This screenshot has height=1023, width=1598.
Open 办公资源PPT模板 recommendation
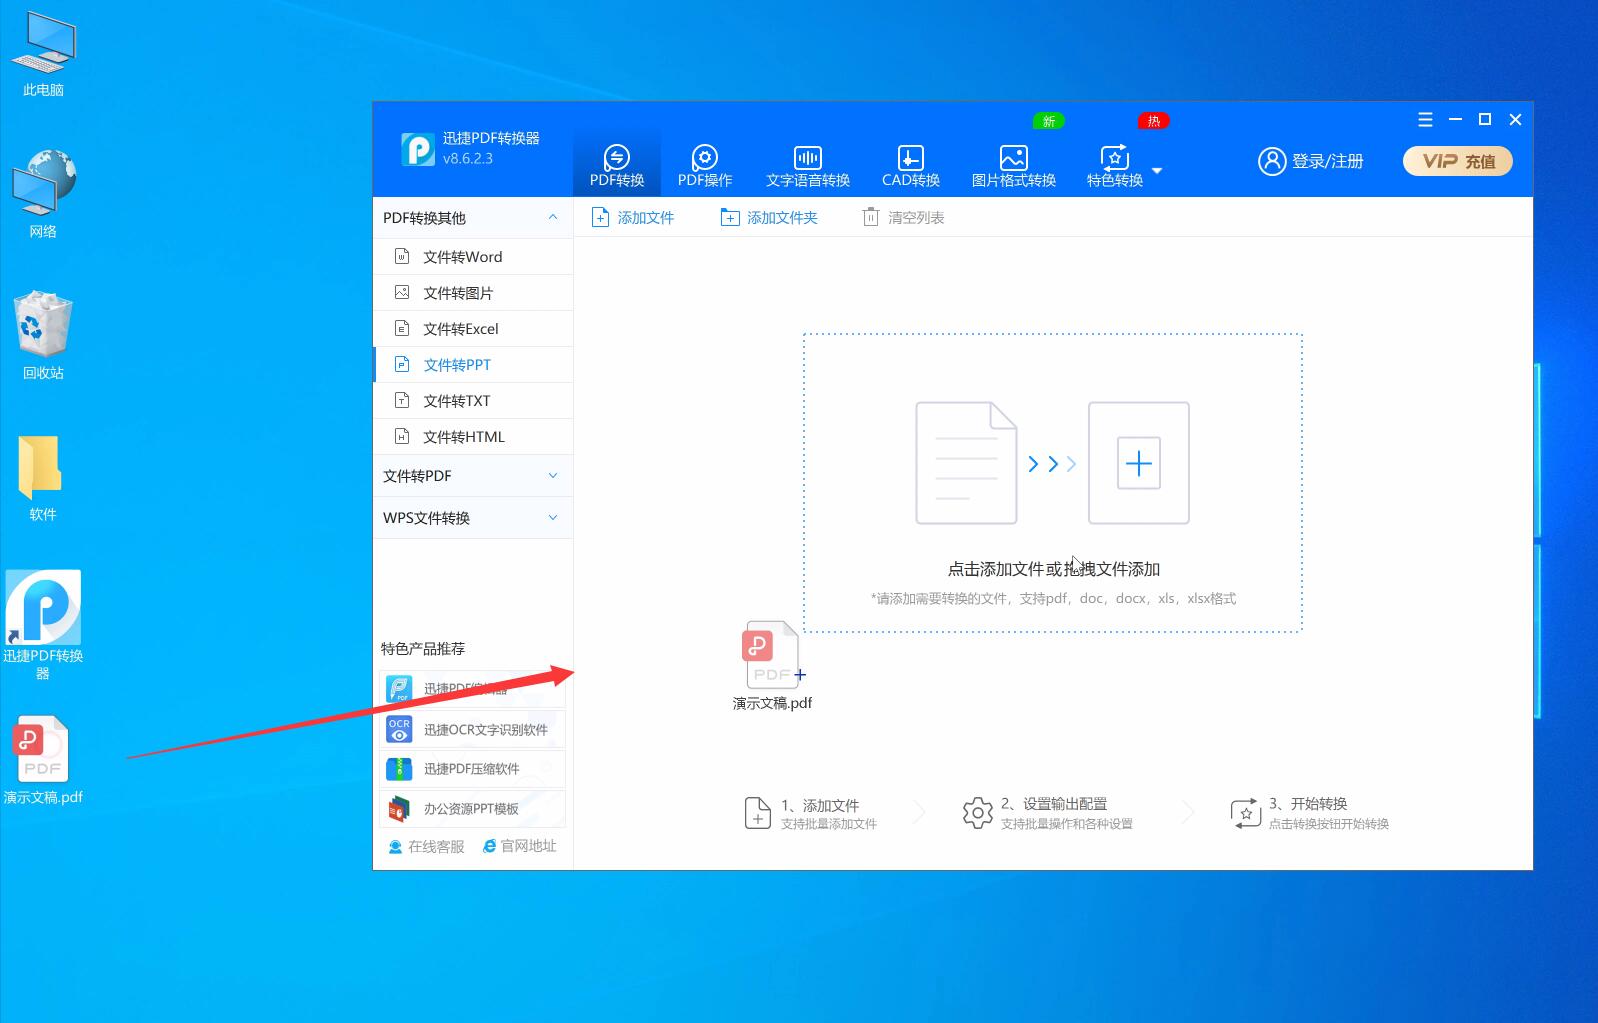coord(472,809)
